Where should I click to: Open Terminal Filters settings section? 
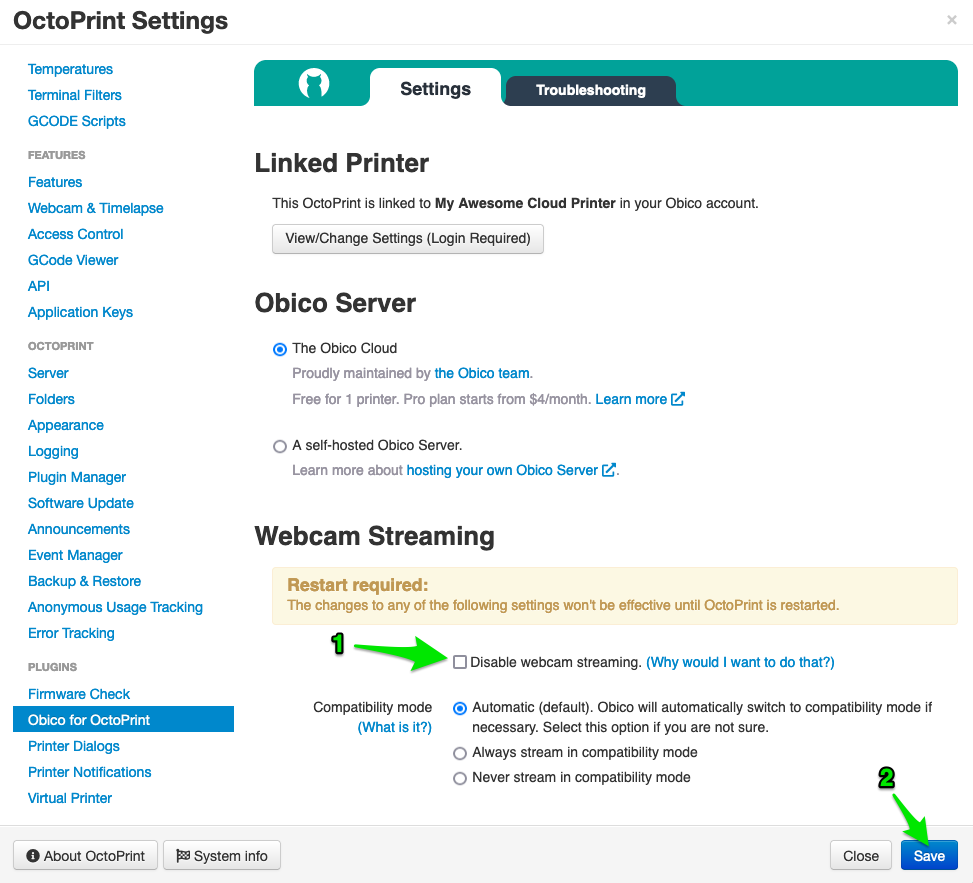click(74, 95)
